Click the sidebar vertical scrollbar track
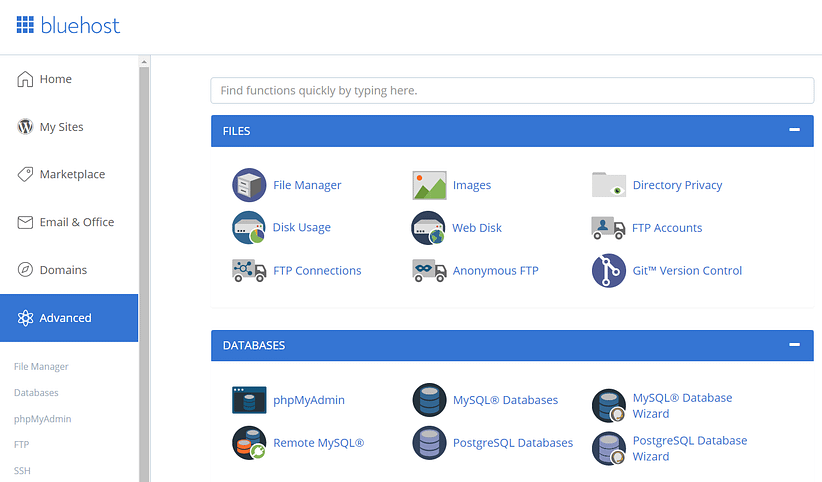 [x=144, y=273]
